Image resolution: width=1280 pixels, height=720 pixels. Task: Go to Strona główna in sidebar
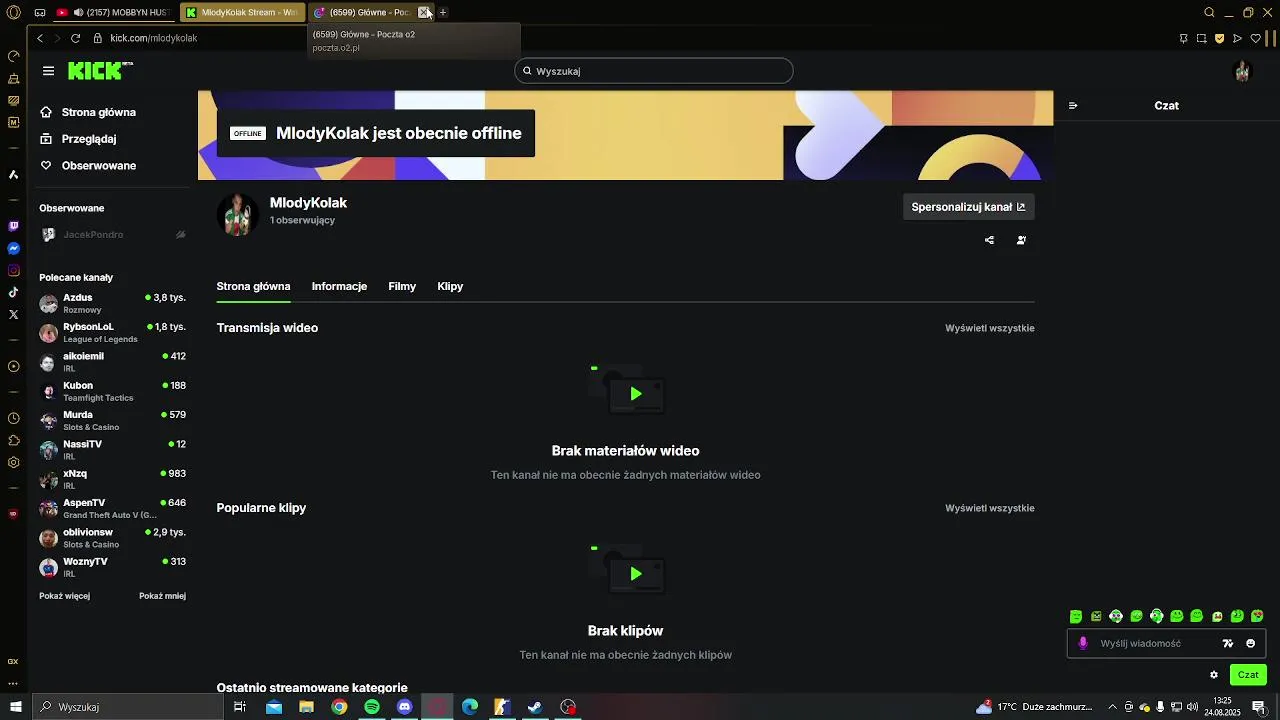tap(88, 113)
